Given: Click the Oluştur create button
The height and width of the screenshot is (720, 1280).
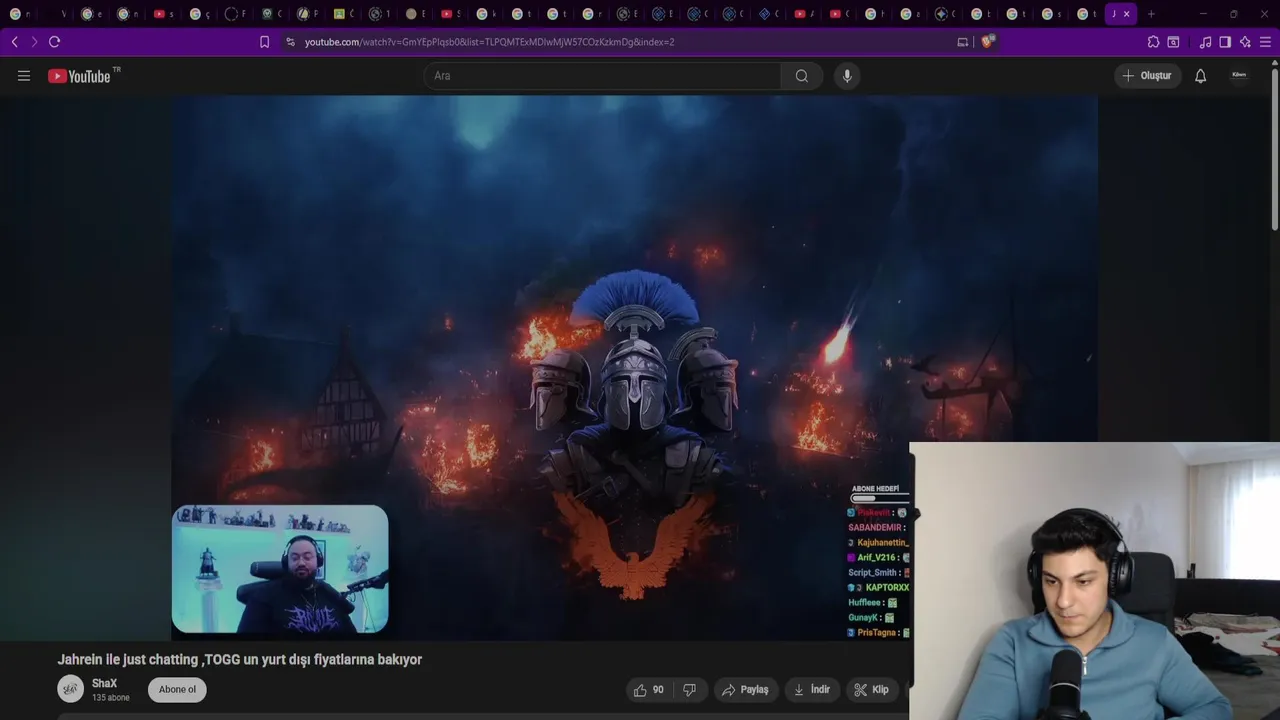Looking at the screenshot, I should [1148, 76].
